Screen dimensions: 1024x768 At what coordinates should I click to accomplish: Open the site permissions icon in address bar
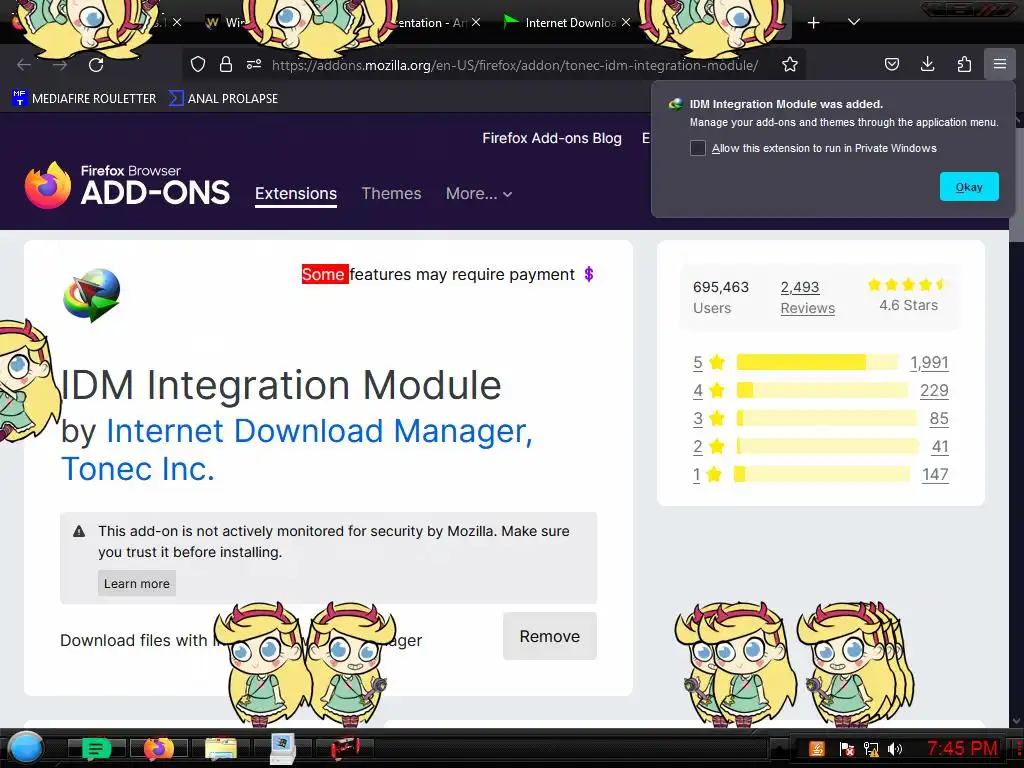pyautogui.click(x=254, y=64)
